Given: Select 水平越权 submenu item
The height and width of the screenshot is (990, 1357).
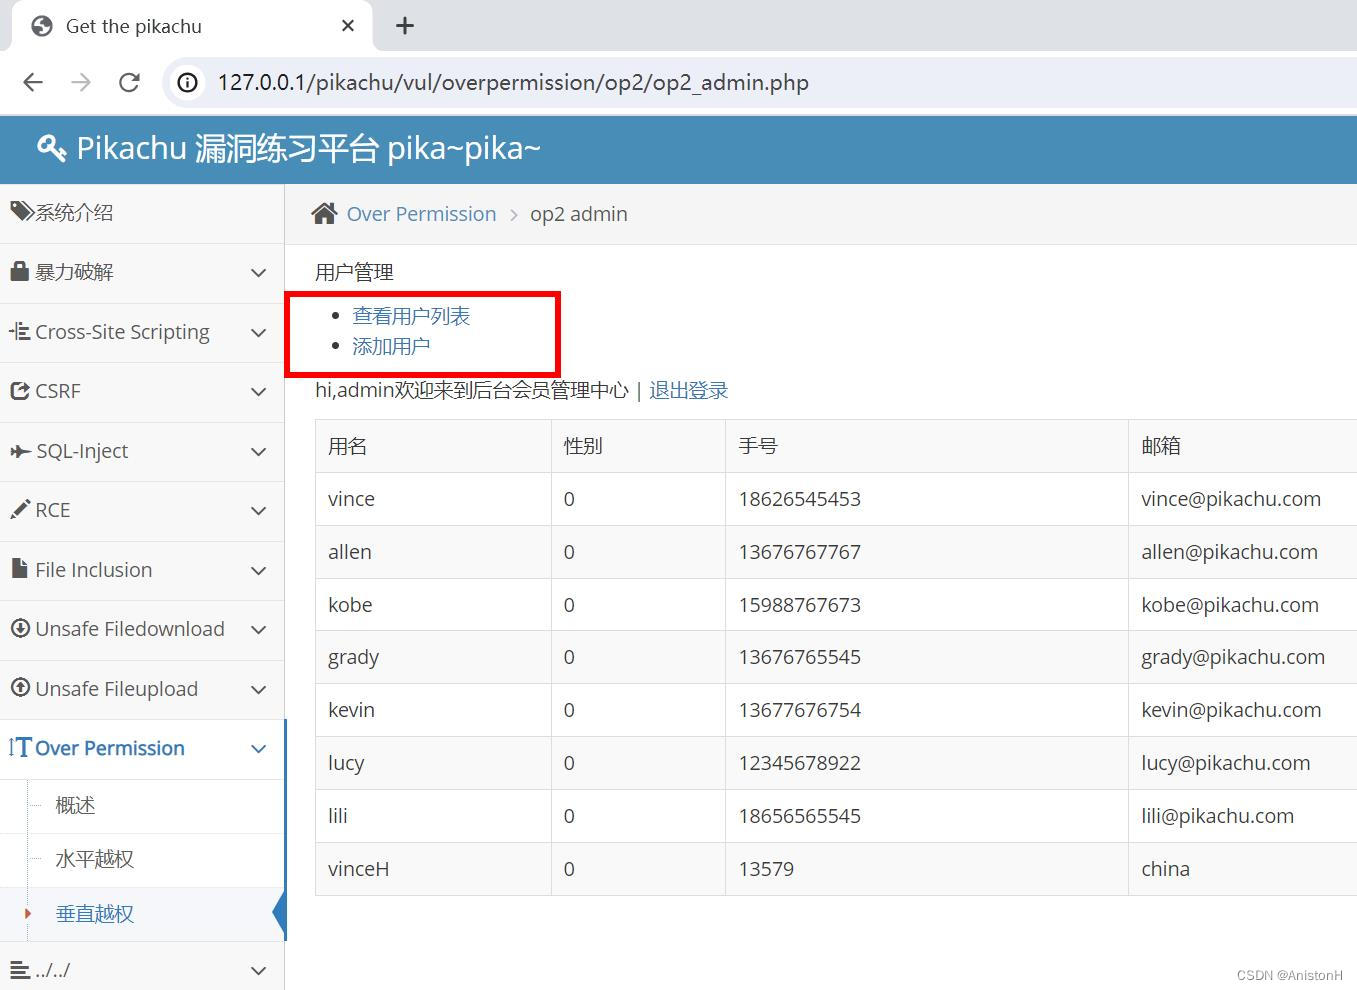Looking at the screenshot, I should click(x=95, y=859).
